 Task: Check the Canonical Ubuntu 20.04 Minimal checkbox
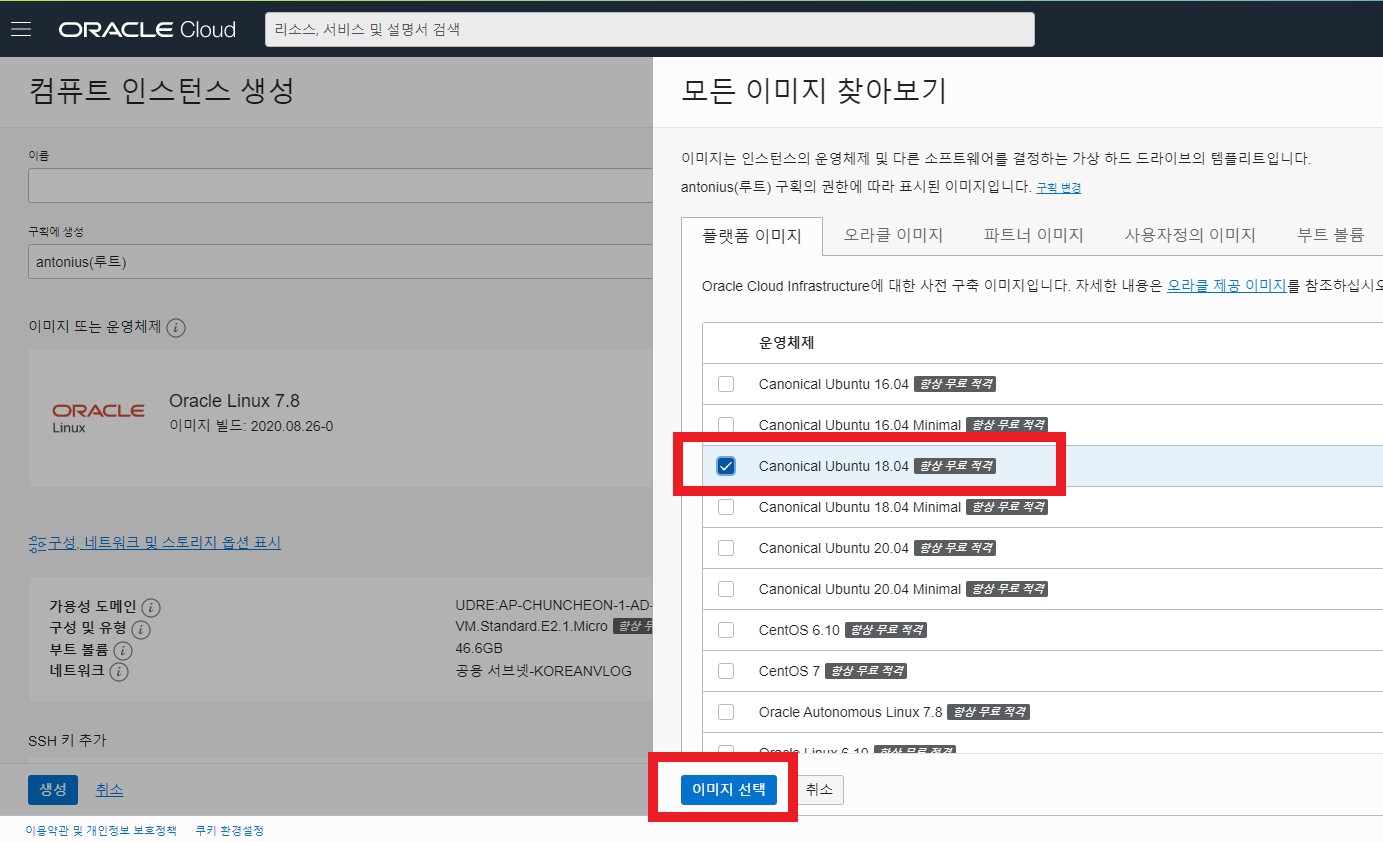[726, 589]
